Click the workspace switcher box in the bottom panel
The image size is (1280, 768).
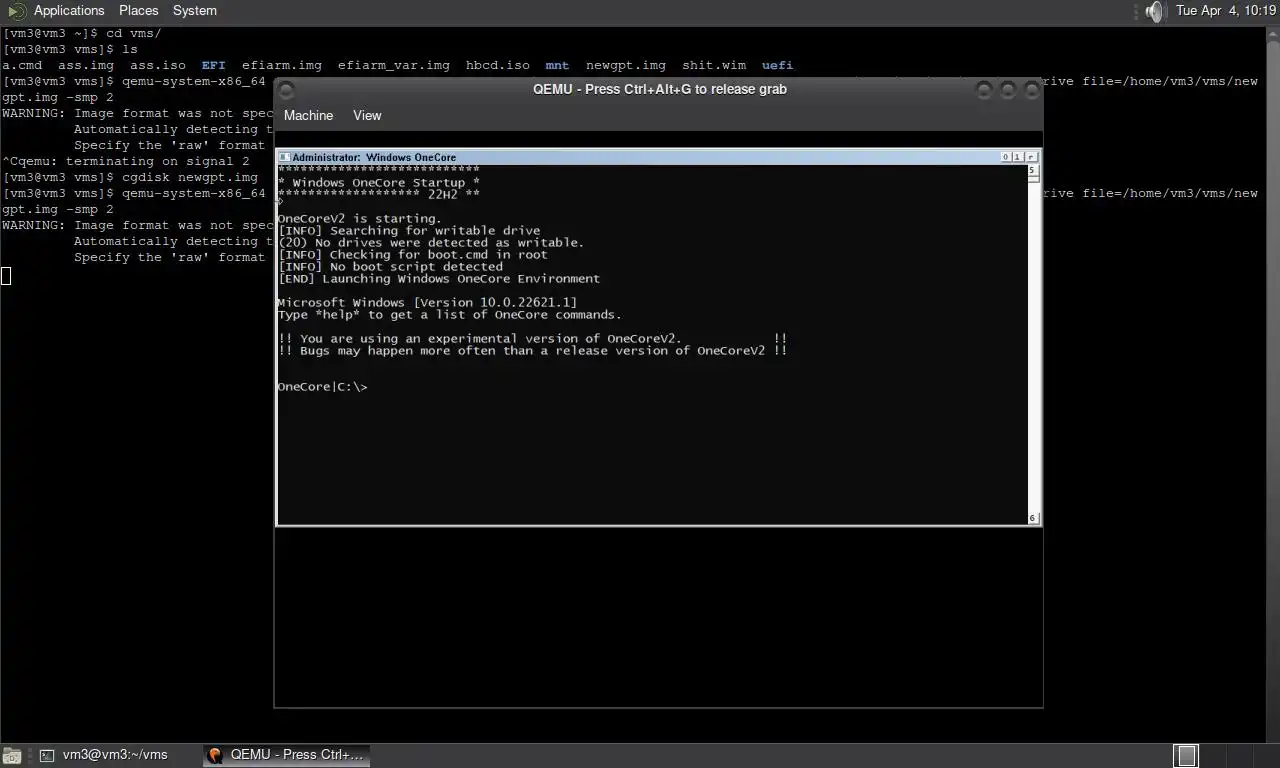click(1185, 756)
